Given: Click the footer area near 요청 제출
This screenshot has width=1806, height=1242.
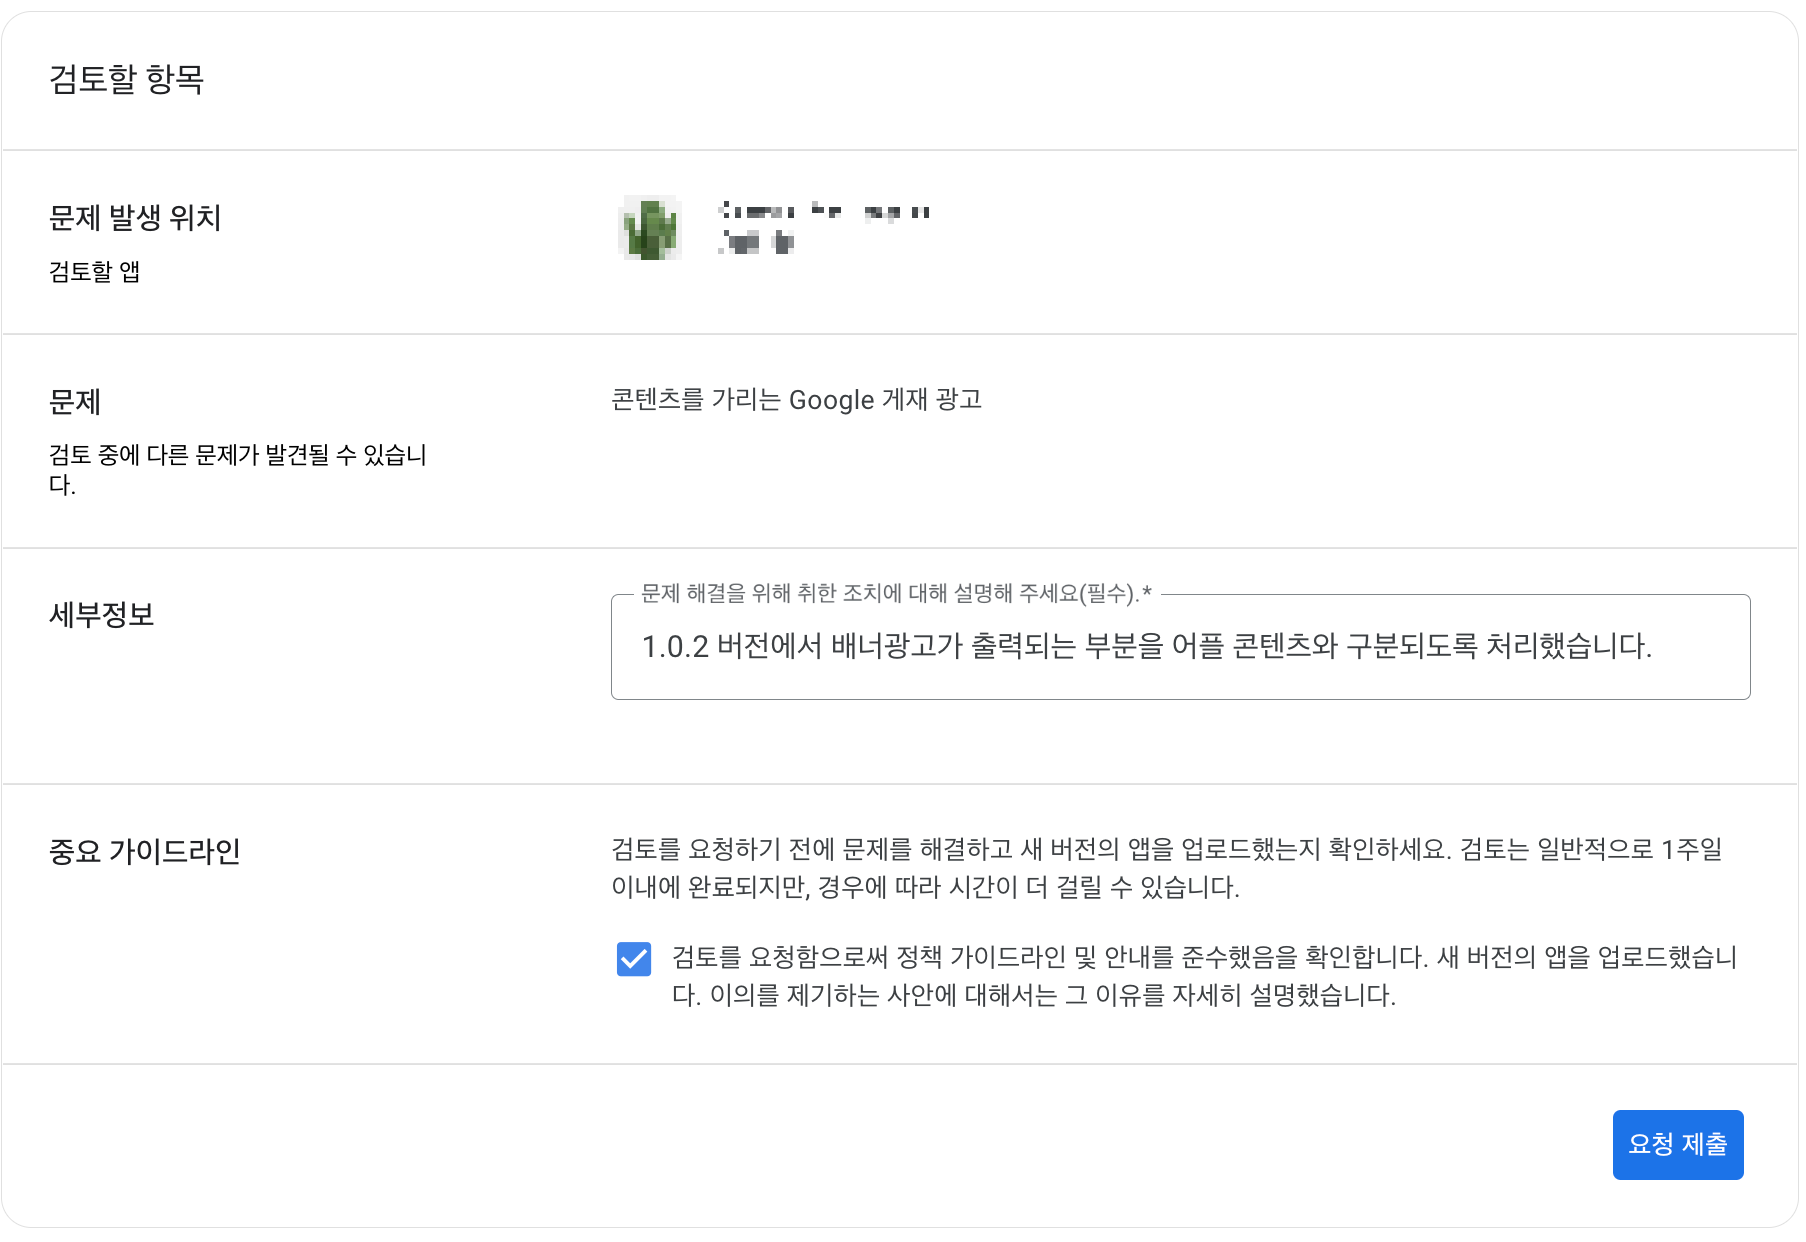Looking at the screenshot, I should point(1677,1144).
